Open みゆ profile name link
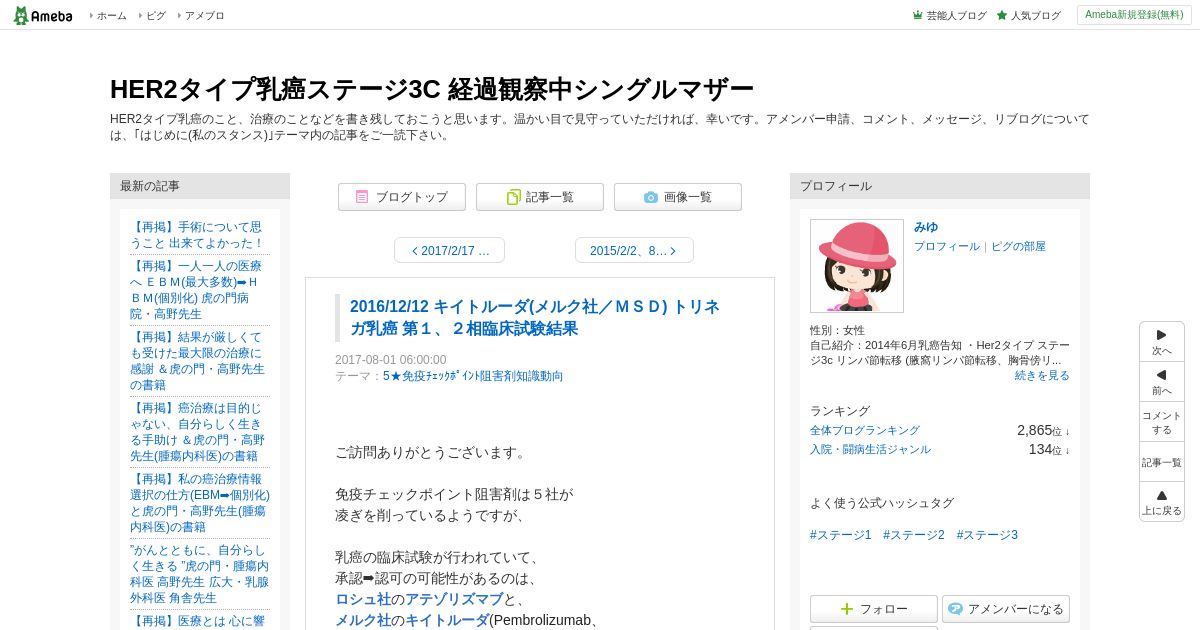This screenshot has width=1200, height=630. pyautogui.click(x=926, y=227)
